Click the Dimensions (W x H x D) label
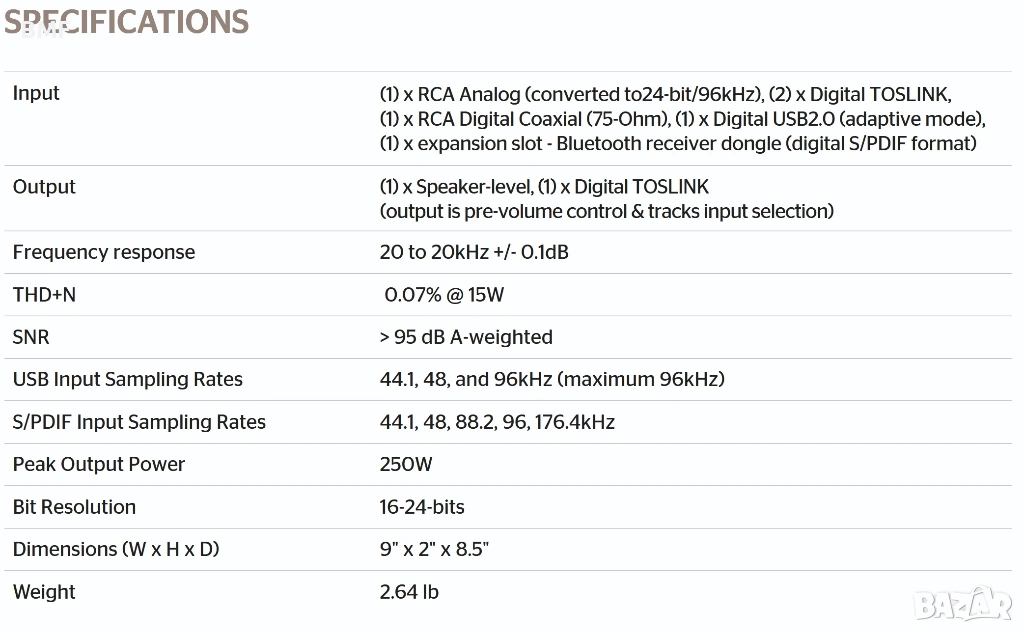1024x633 pixels. point(116,549)
